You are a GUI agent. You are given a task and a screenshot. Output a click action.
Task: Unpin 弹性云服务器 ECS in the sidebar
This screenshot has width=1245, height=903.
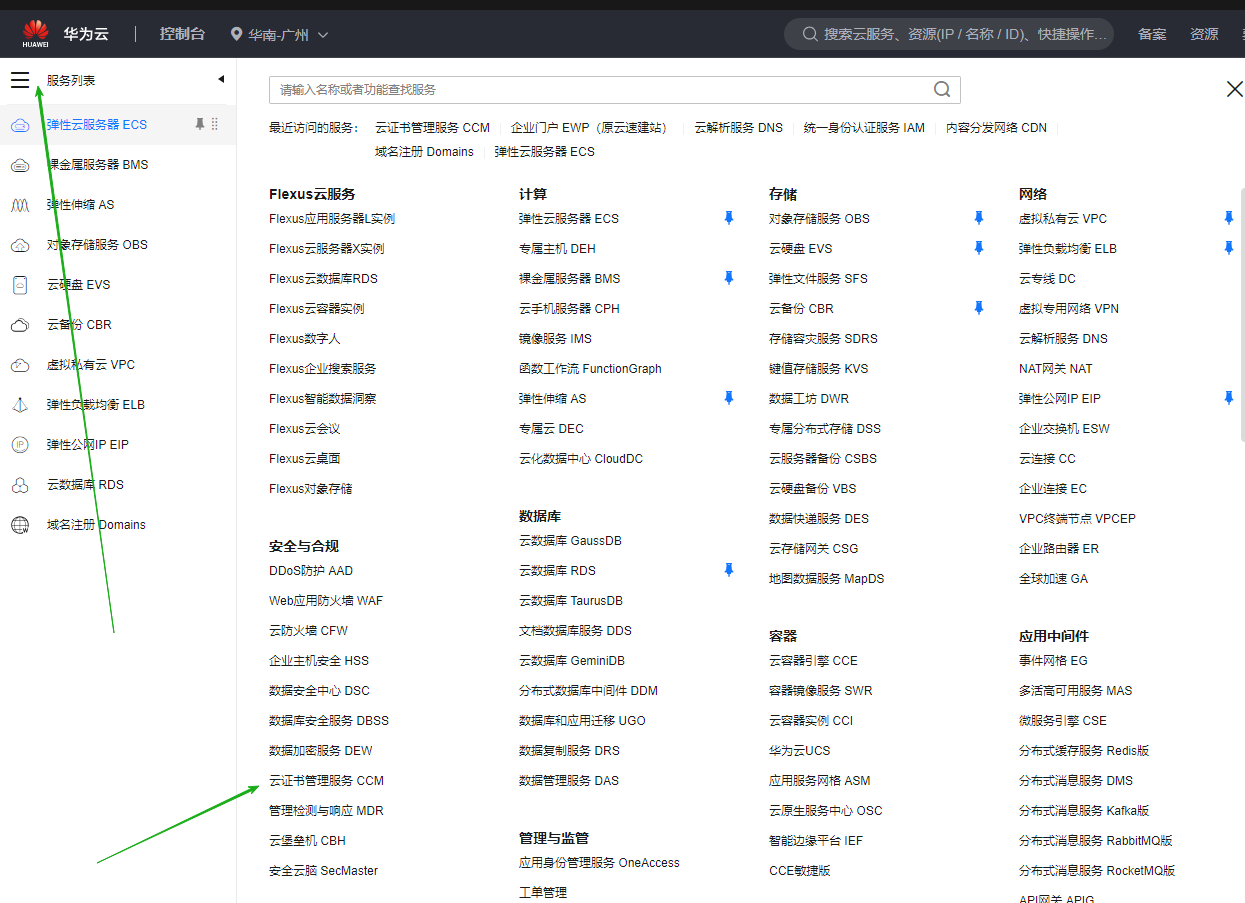199,124
